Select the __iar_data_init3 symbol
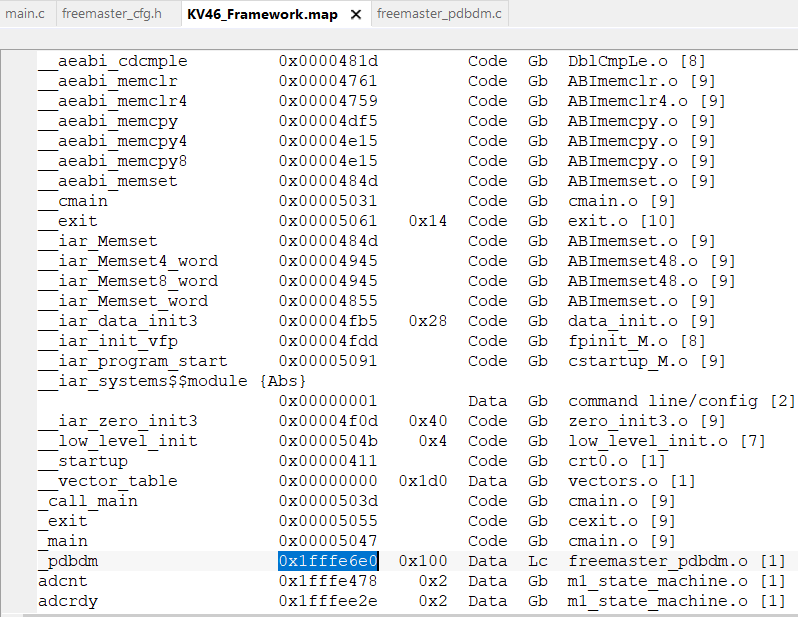This screenshot has height=617, width=798. coord(118,321)
